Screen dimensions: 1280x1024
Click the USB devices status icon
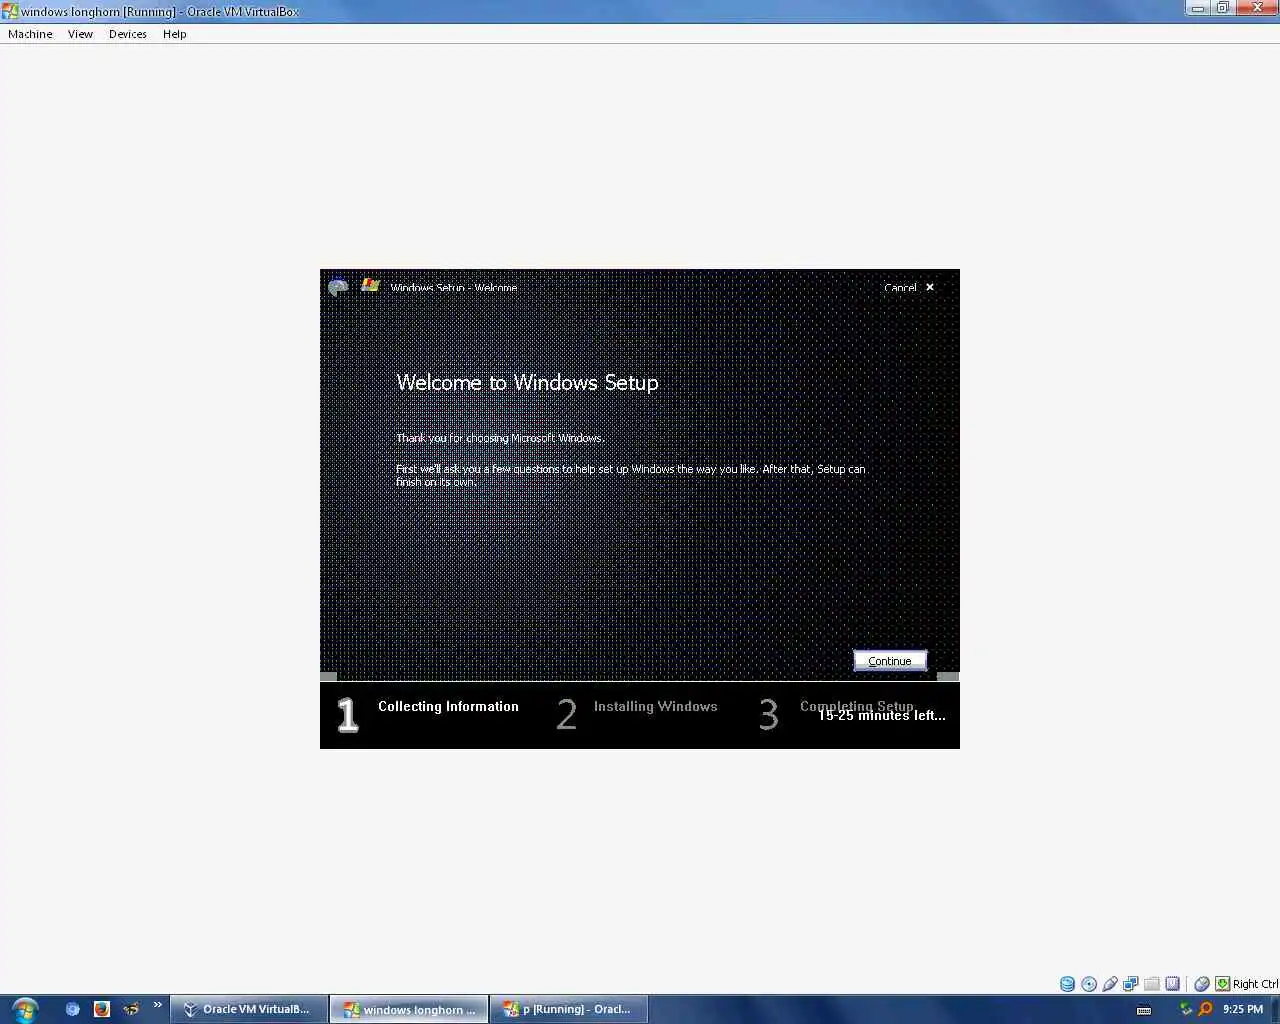[x=1110, y=984]
